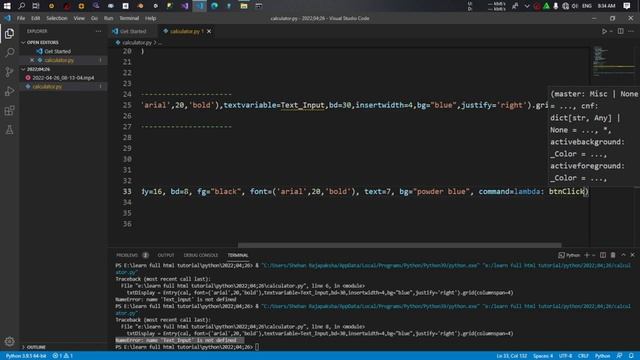Click the Python 3.9.5 64-bit interpreter status
The height and width of the screenshot is (360, 640).
26,356
